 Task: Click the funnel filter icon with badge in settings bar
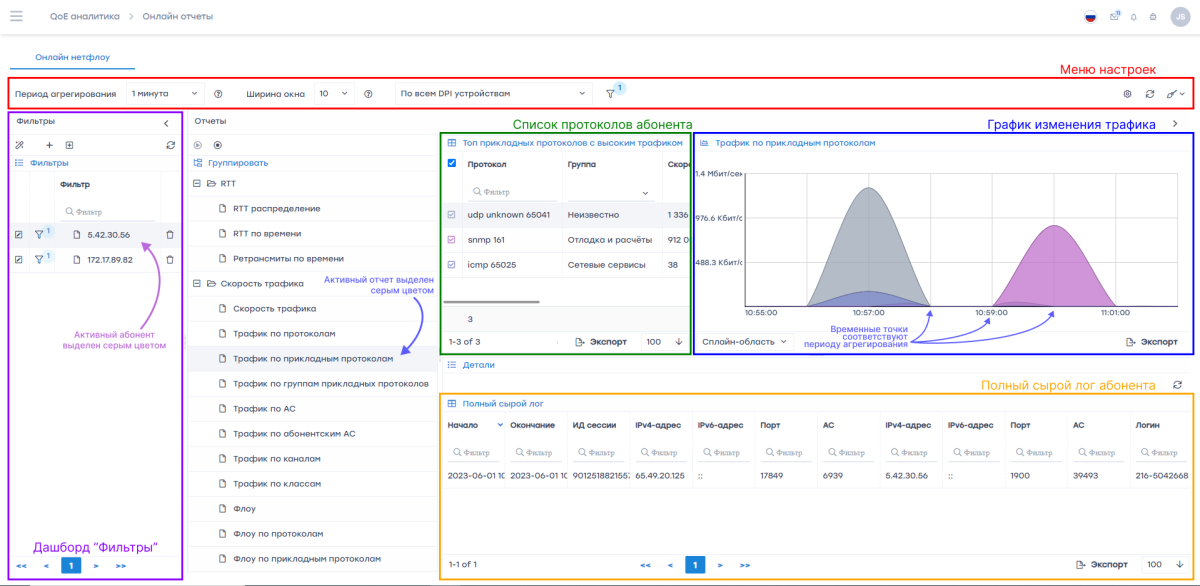[x=611, y=94]
